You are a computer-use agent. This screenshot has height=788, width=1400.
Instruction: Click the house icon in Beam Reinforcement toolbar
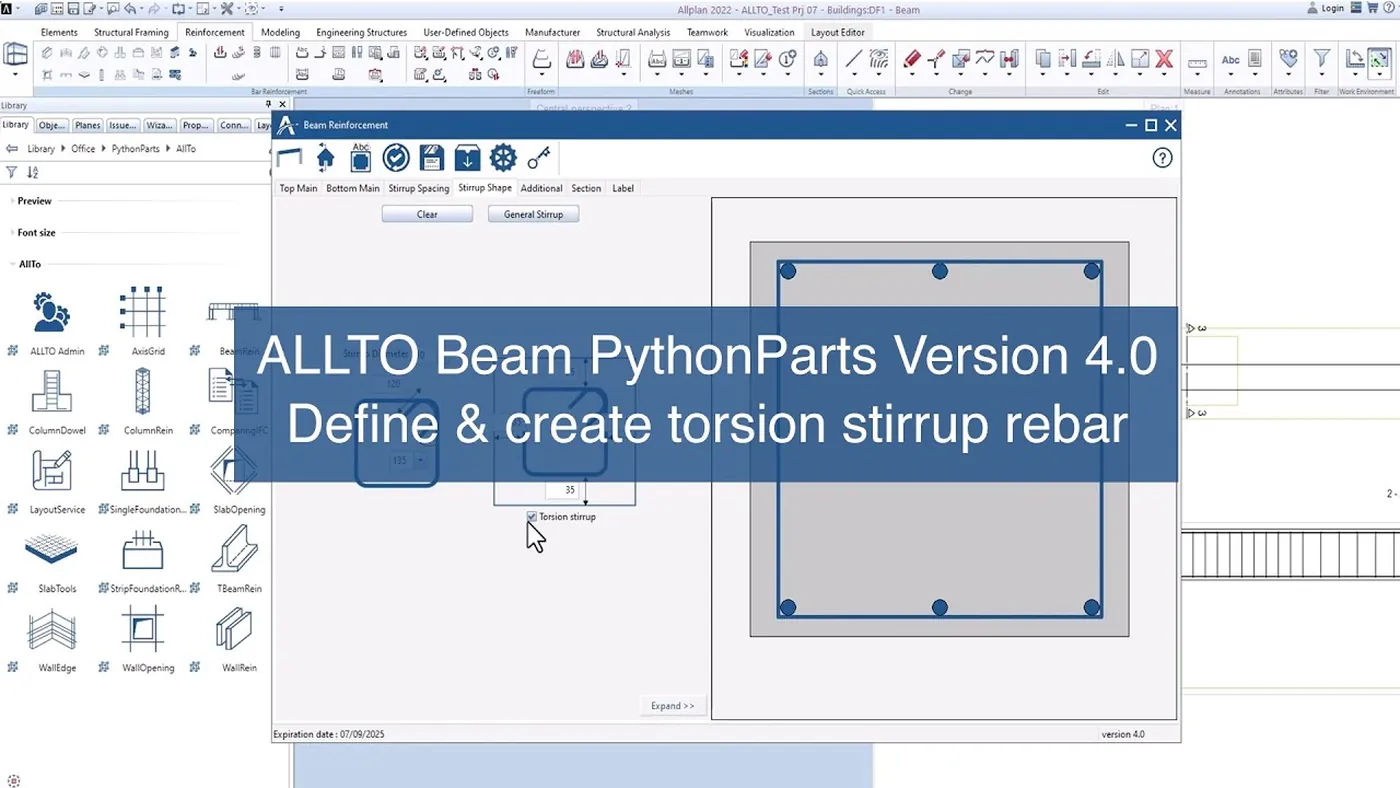click(x=326, y=158)
